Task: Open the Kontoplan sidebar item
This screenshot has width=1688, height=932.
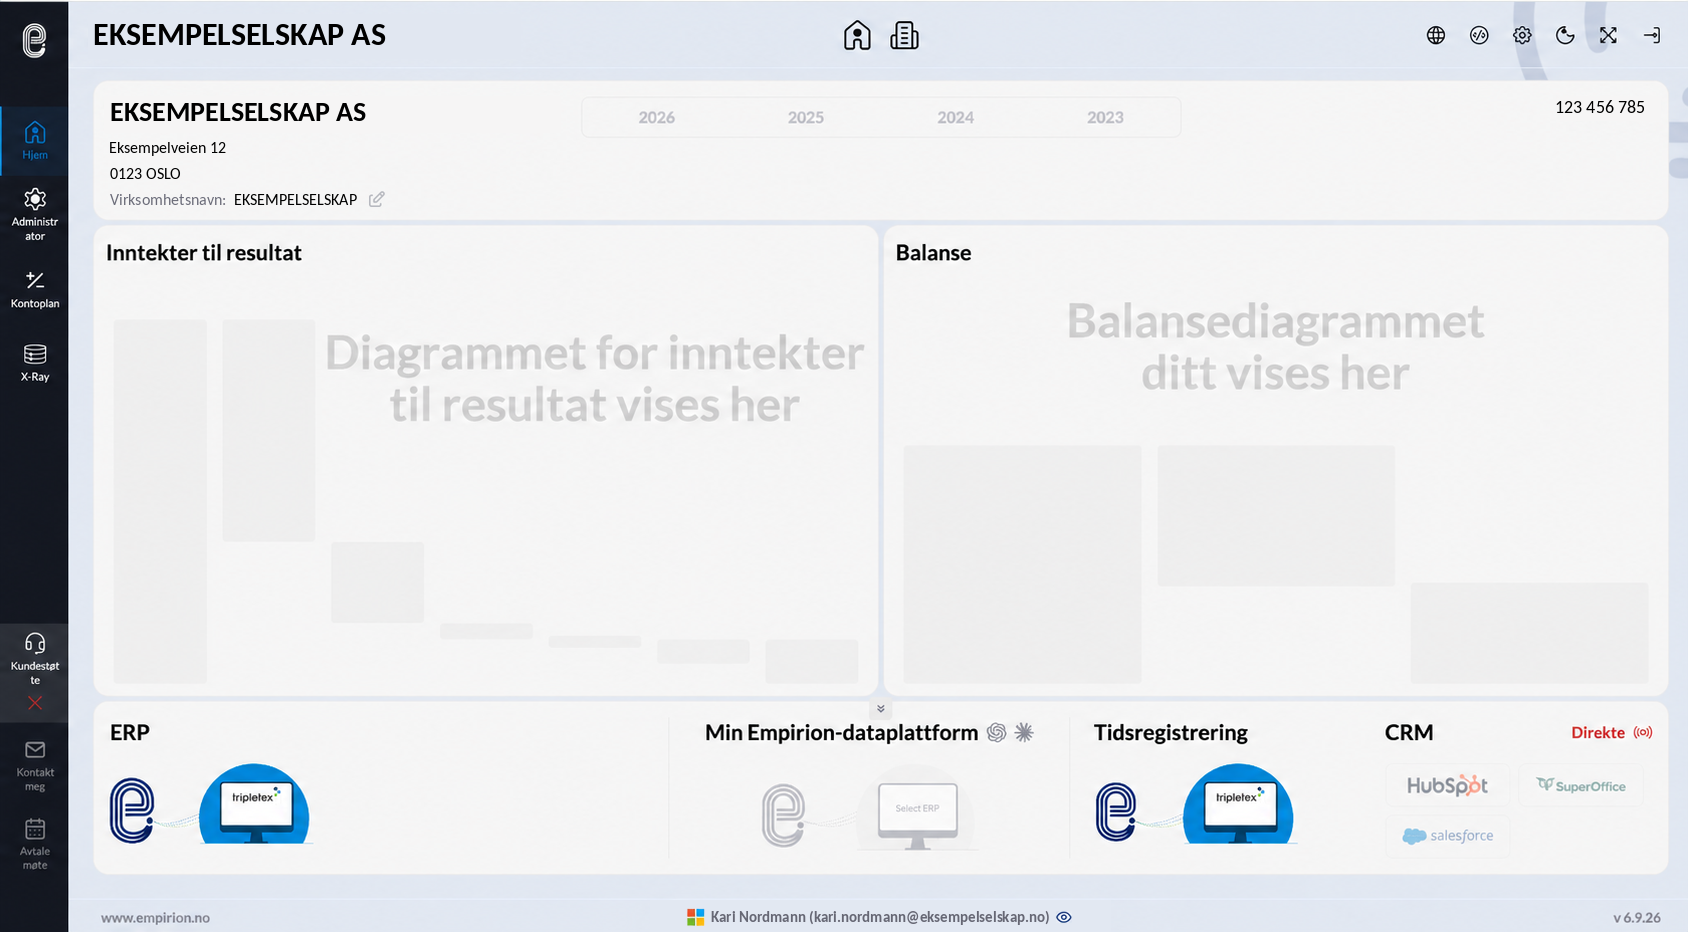Action: (x=35, y=289)
